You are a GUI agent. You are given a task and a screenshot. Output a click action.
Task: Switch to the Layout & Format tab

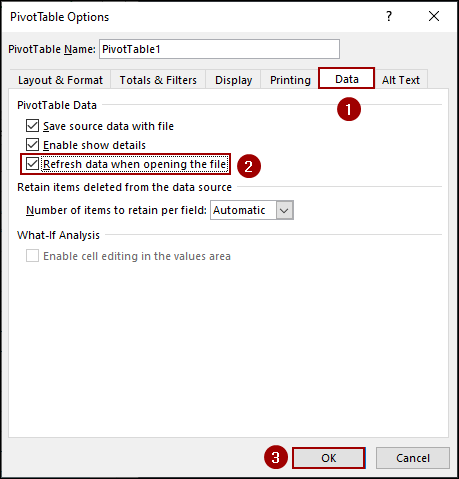60,80
